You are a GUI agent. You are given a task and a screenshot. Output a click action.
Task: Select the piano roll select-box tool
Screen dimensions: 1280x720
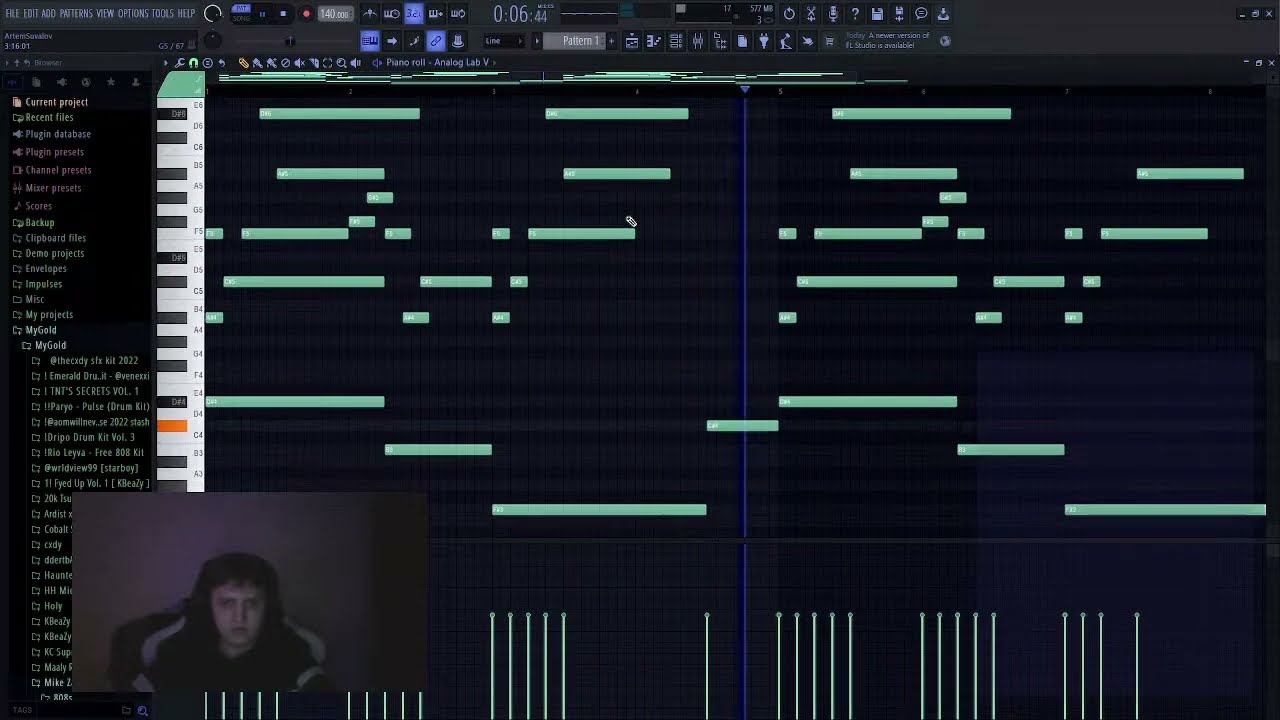click(x=327, y=63)
